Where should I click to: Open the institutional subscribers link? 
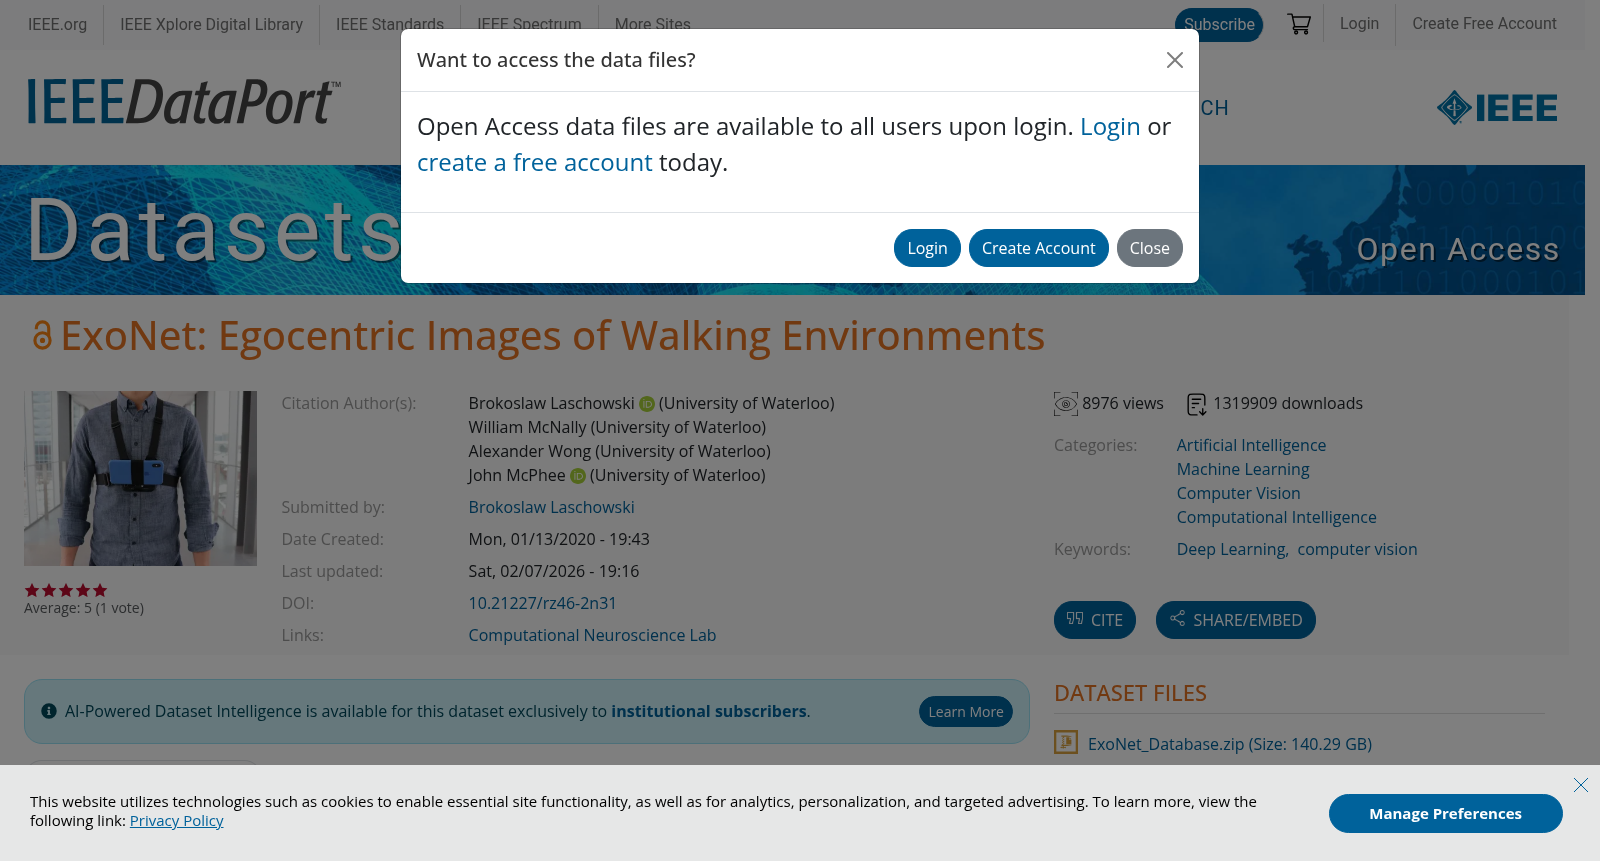click(x=709, y=711)
